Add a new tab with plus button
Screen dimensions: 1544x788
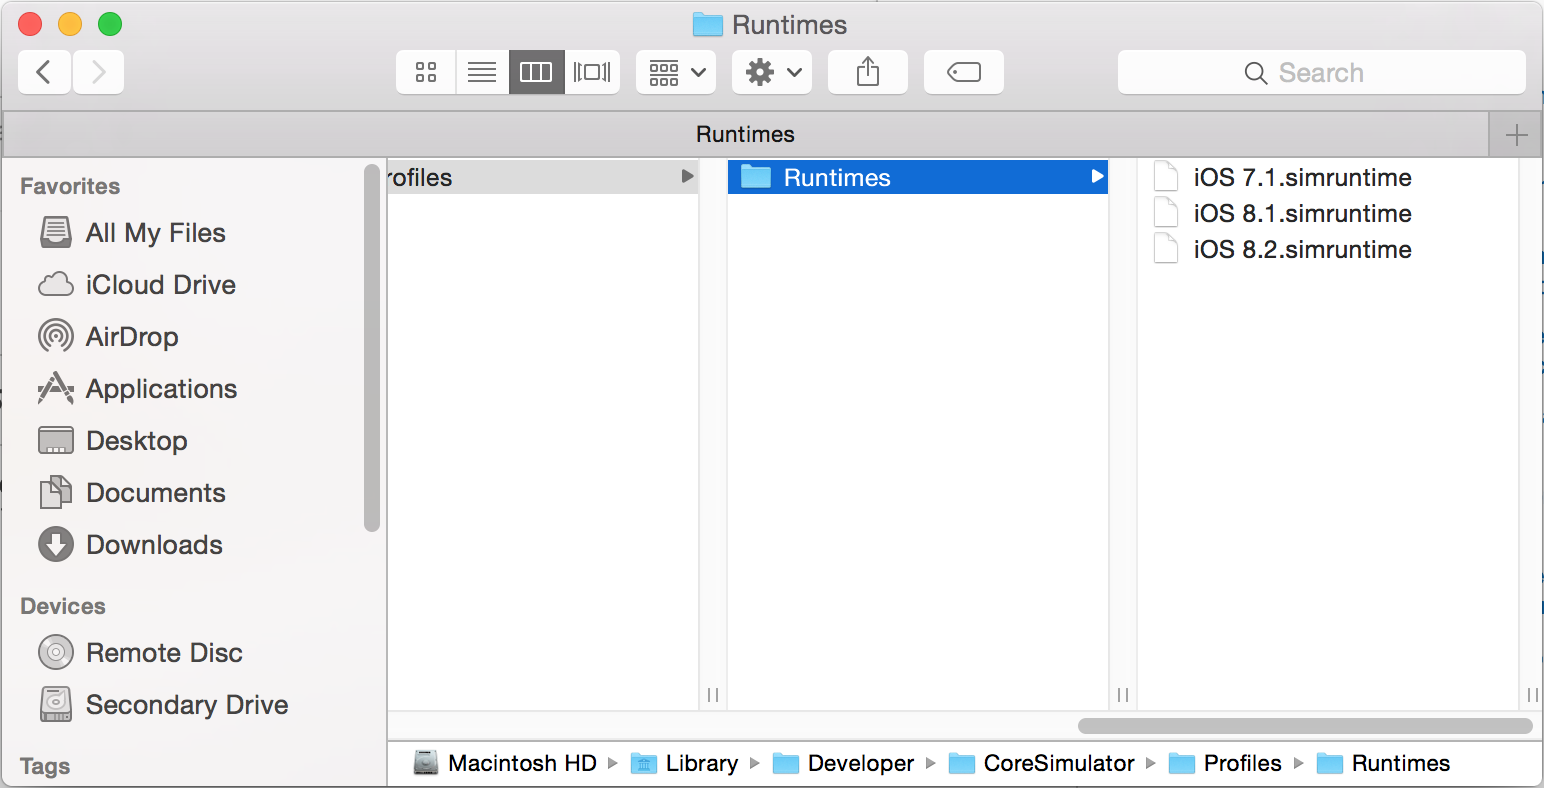pyautogui.click(x=1516, y=134)
